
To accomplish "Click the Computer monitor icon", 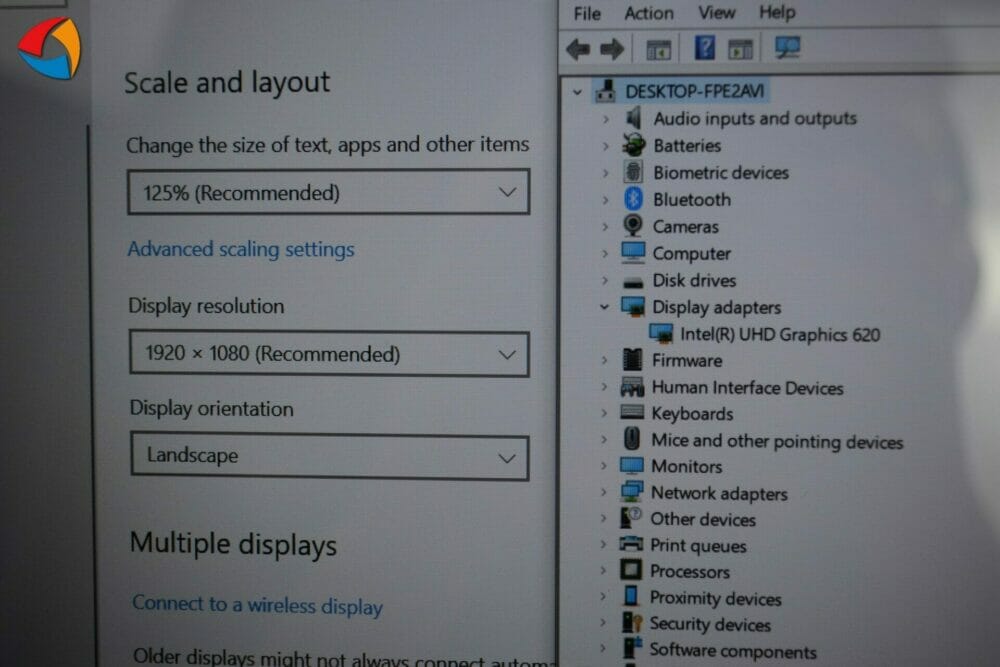I will tap(633, 253).
